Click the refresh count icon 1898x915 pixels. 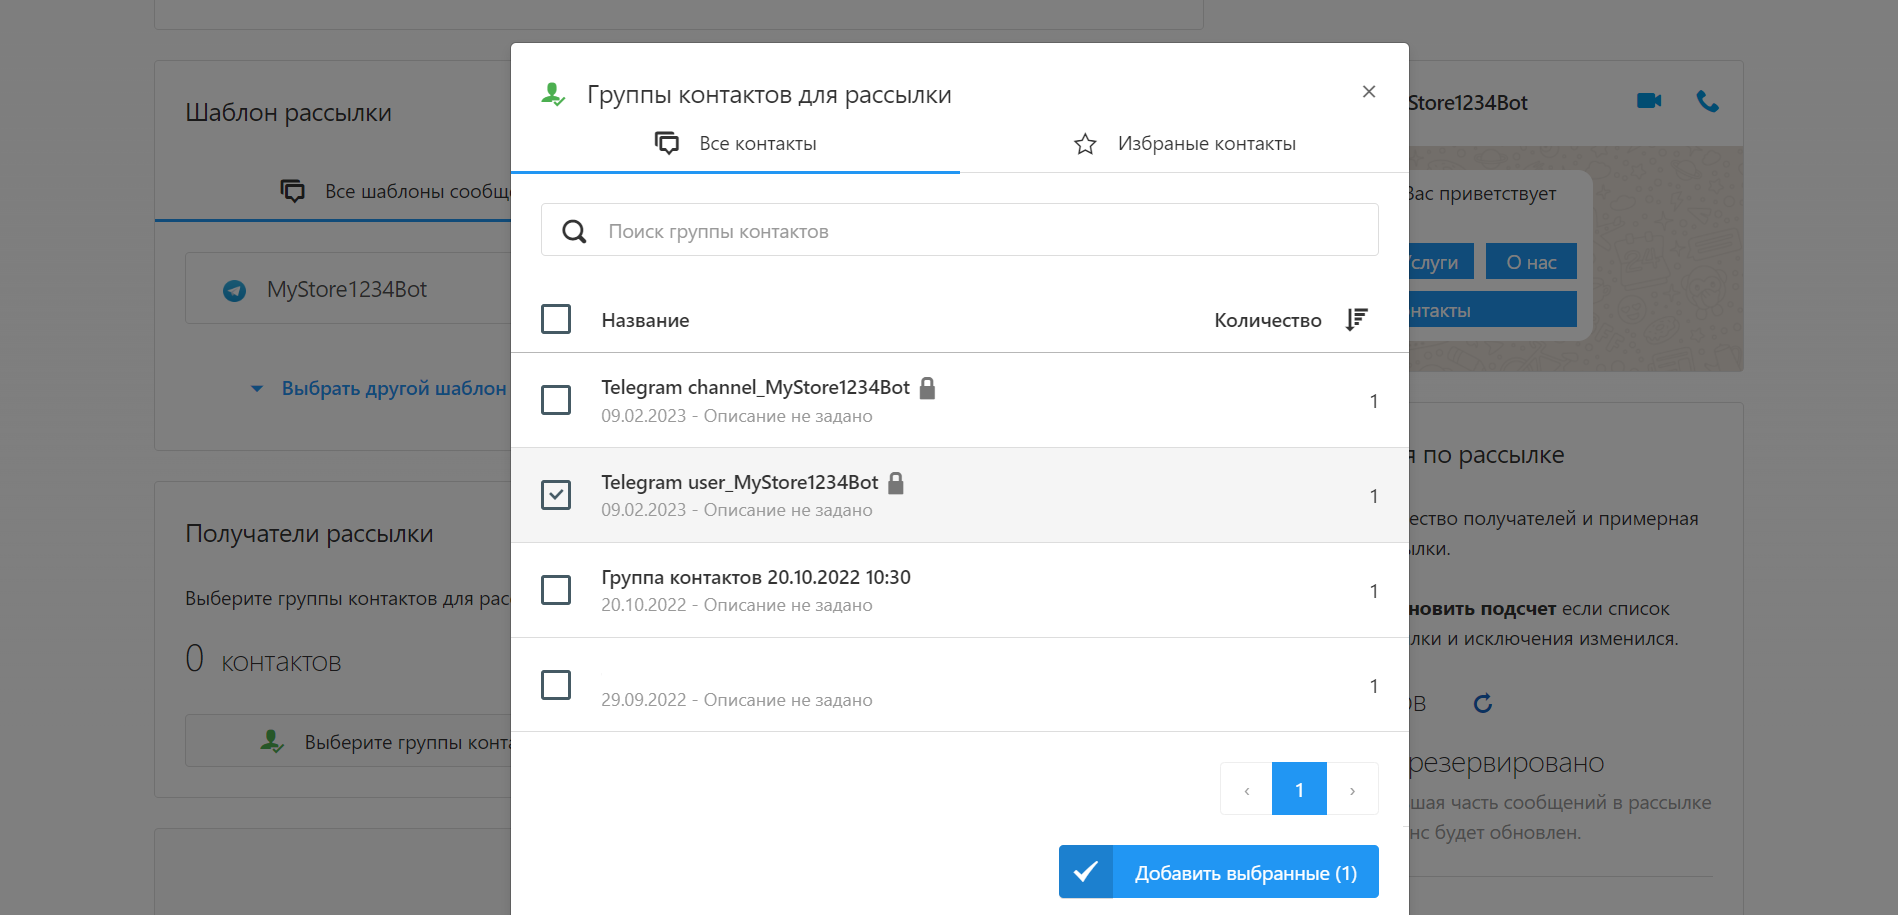click(1483, 704)
